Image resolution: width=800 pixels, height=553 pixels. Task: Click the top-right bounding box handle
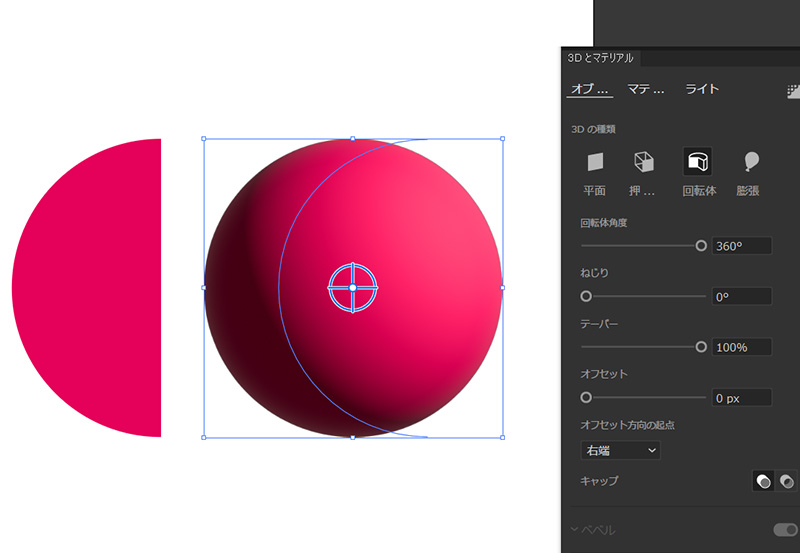pyautogui.click(x=503, y=139)
